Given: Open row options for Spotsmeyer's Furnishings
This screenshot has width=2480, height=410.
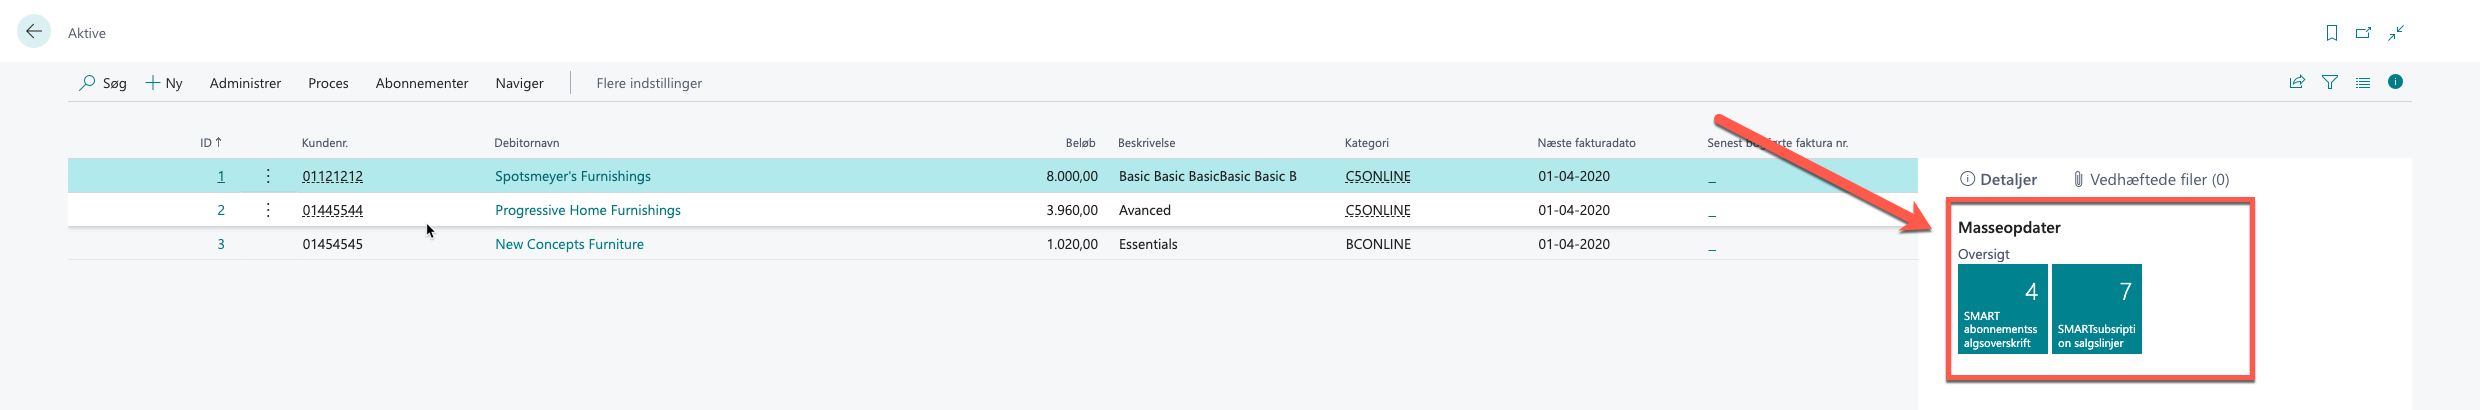Looking at the screenshot, I should (268, 176).
